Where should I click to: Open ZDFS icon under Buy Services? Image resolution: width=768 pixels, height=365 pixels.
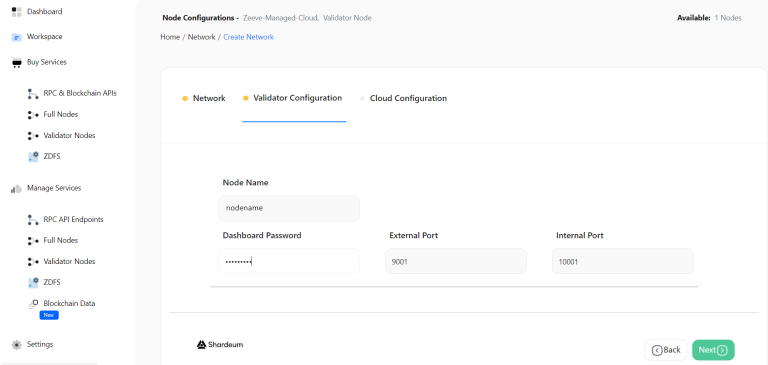coord(33,157)
